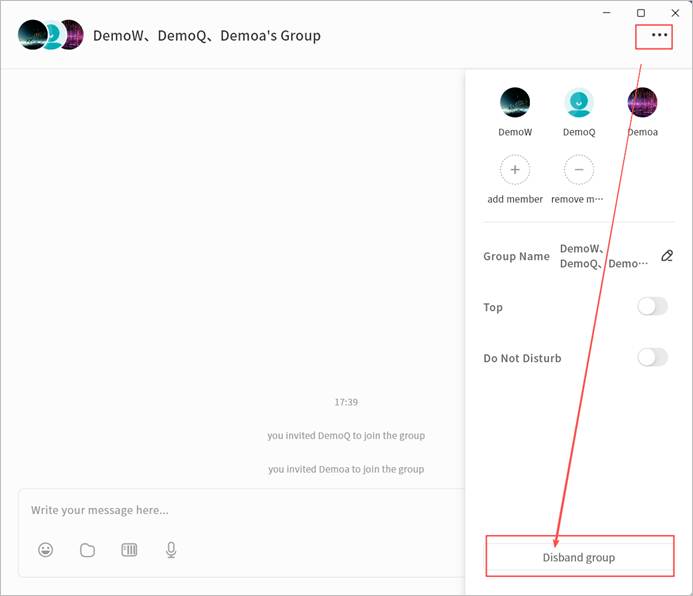Select DemoQ member avatar in panel
Viewport: 693px width, 596px height.
[578, 102]
